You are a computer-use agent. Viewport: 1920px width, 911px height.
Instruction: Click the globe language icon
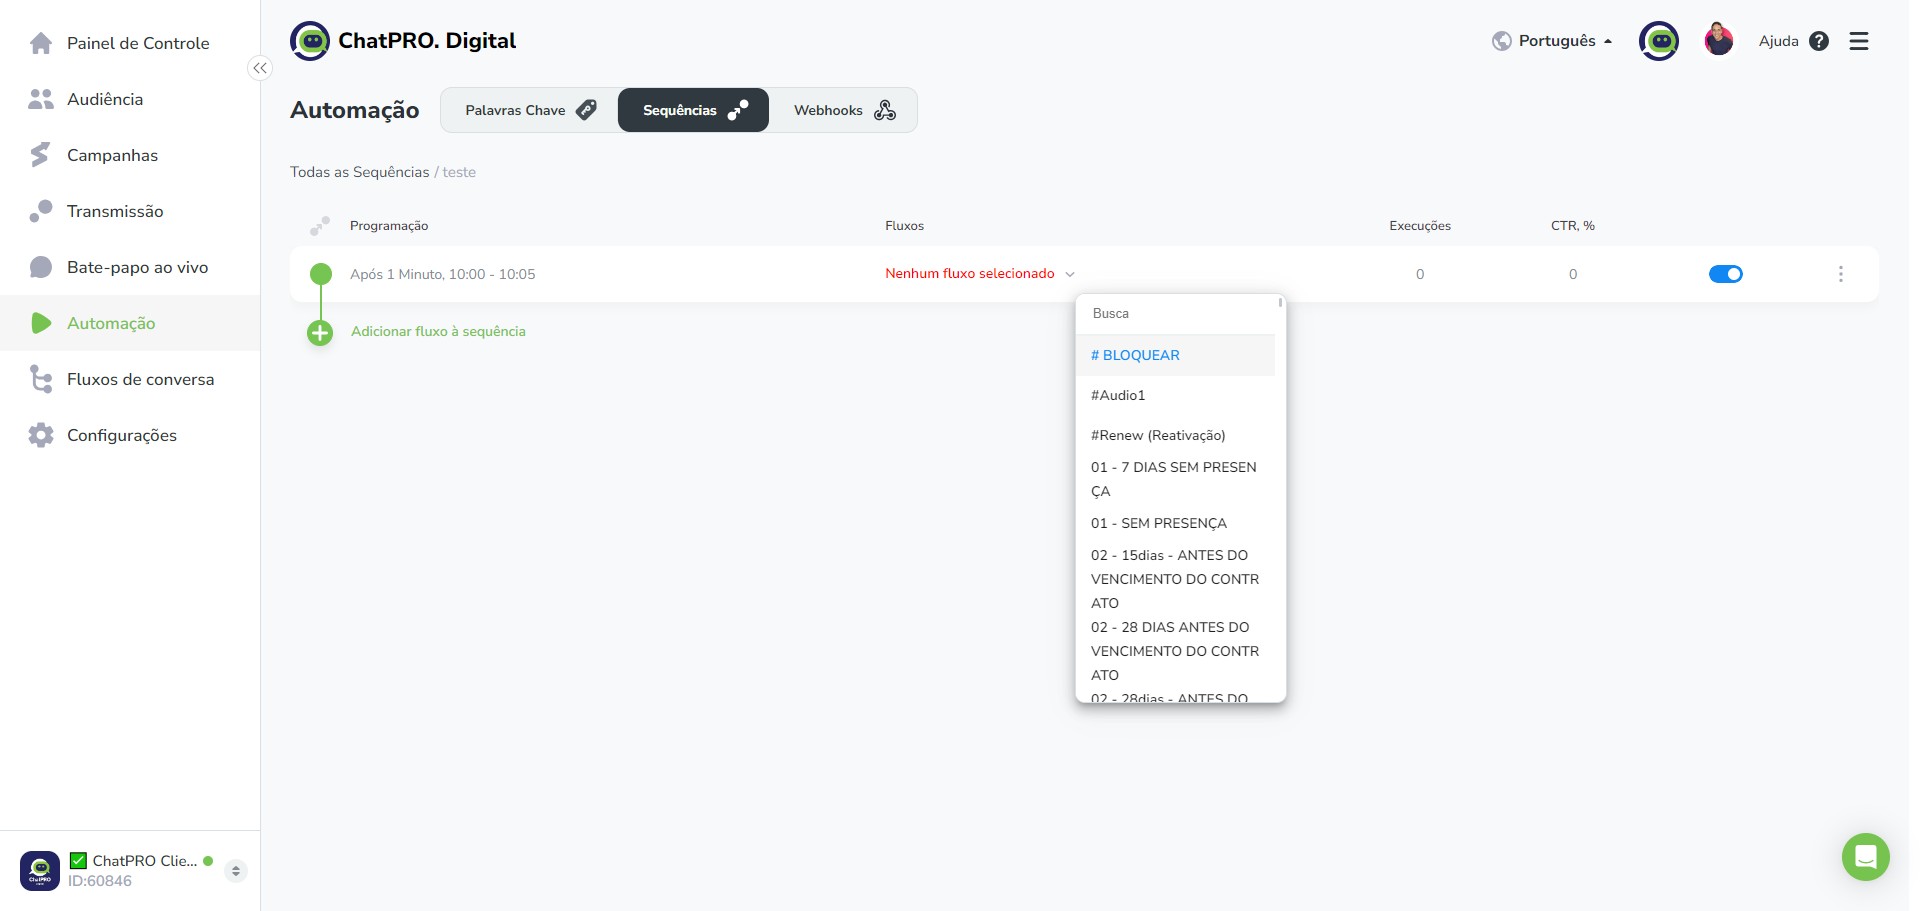(x=1501, y=41)
